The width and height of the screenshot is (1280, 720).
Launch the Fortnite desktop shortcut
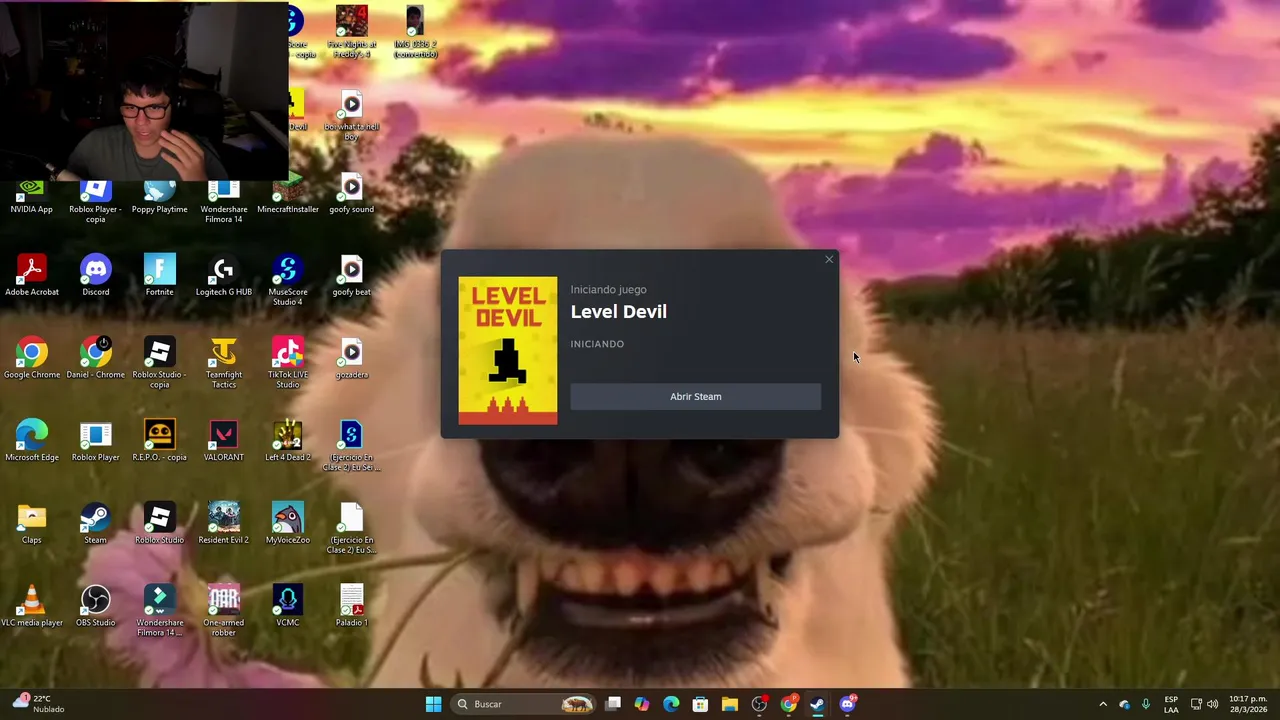pyautogui.click(x=160, y=277)
